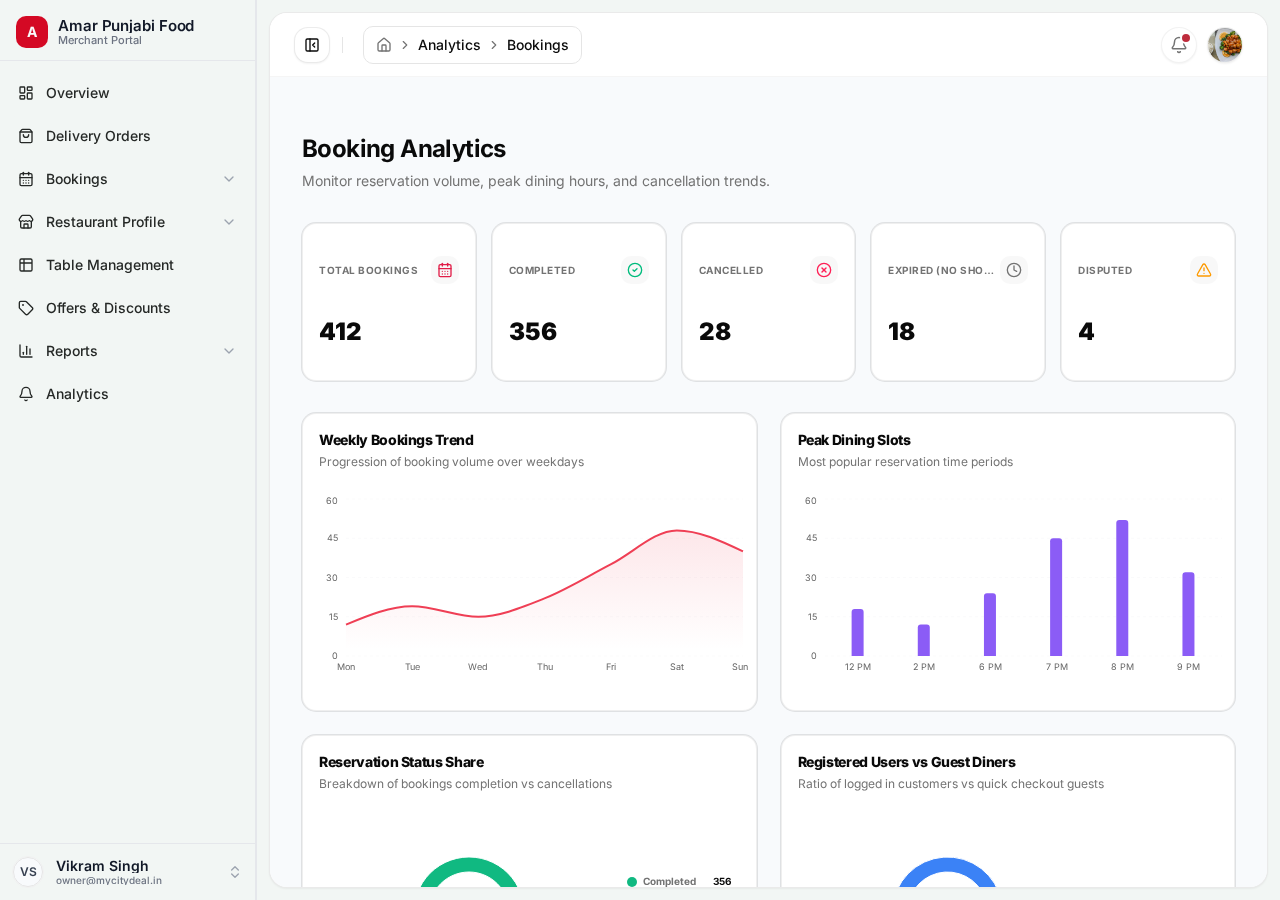This screenshot has height=900, width=1280.
Task: Click the green Completed legend dot
Action: point(632,882)
